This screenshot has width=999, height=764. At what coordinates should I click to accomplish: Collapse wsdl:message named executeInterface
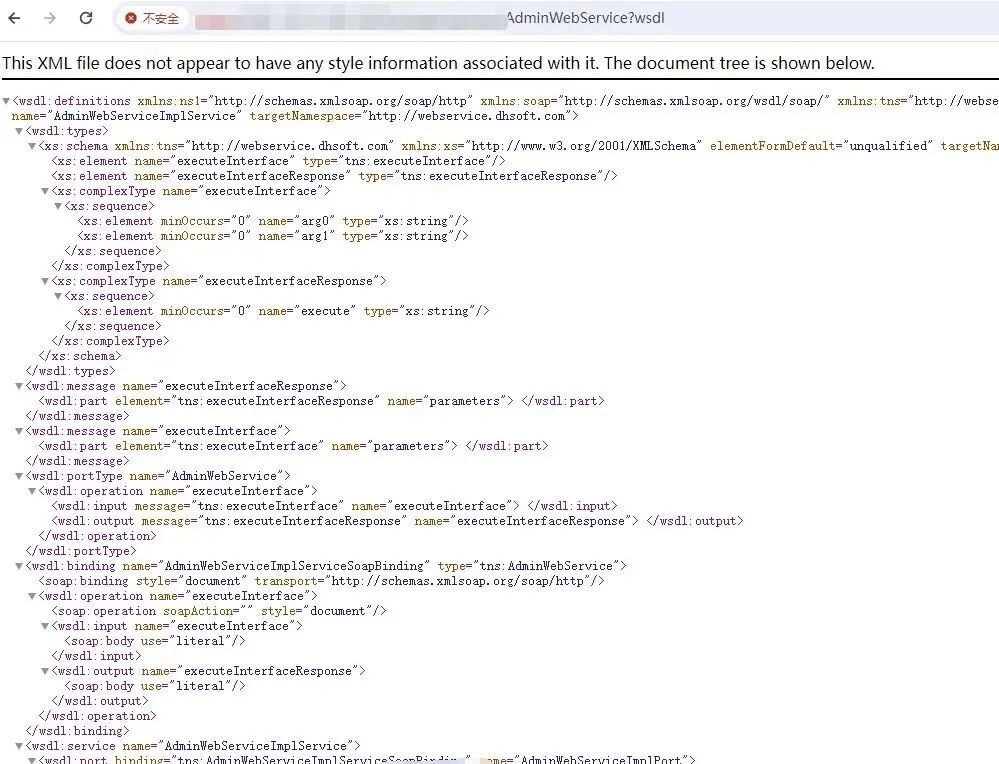tap(18, 431)
